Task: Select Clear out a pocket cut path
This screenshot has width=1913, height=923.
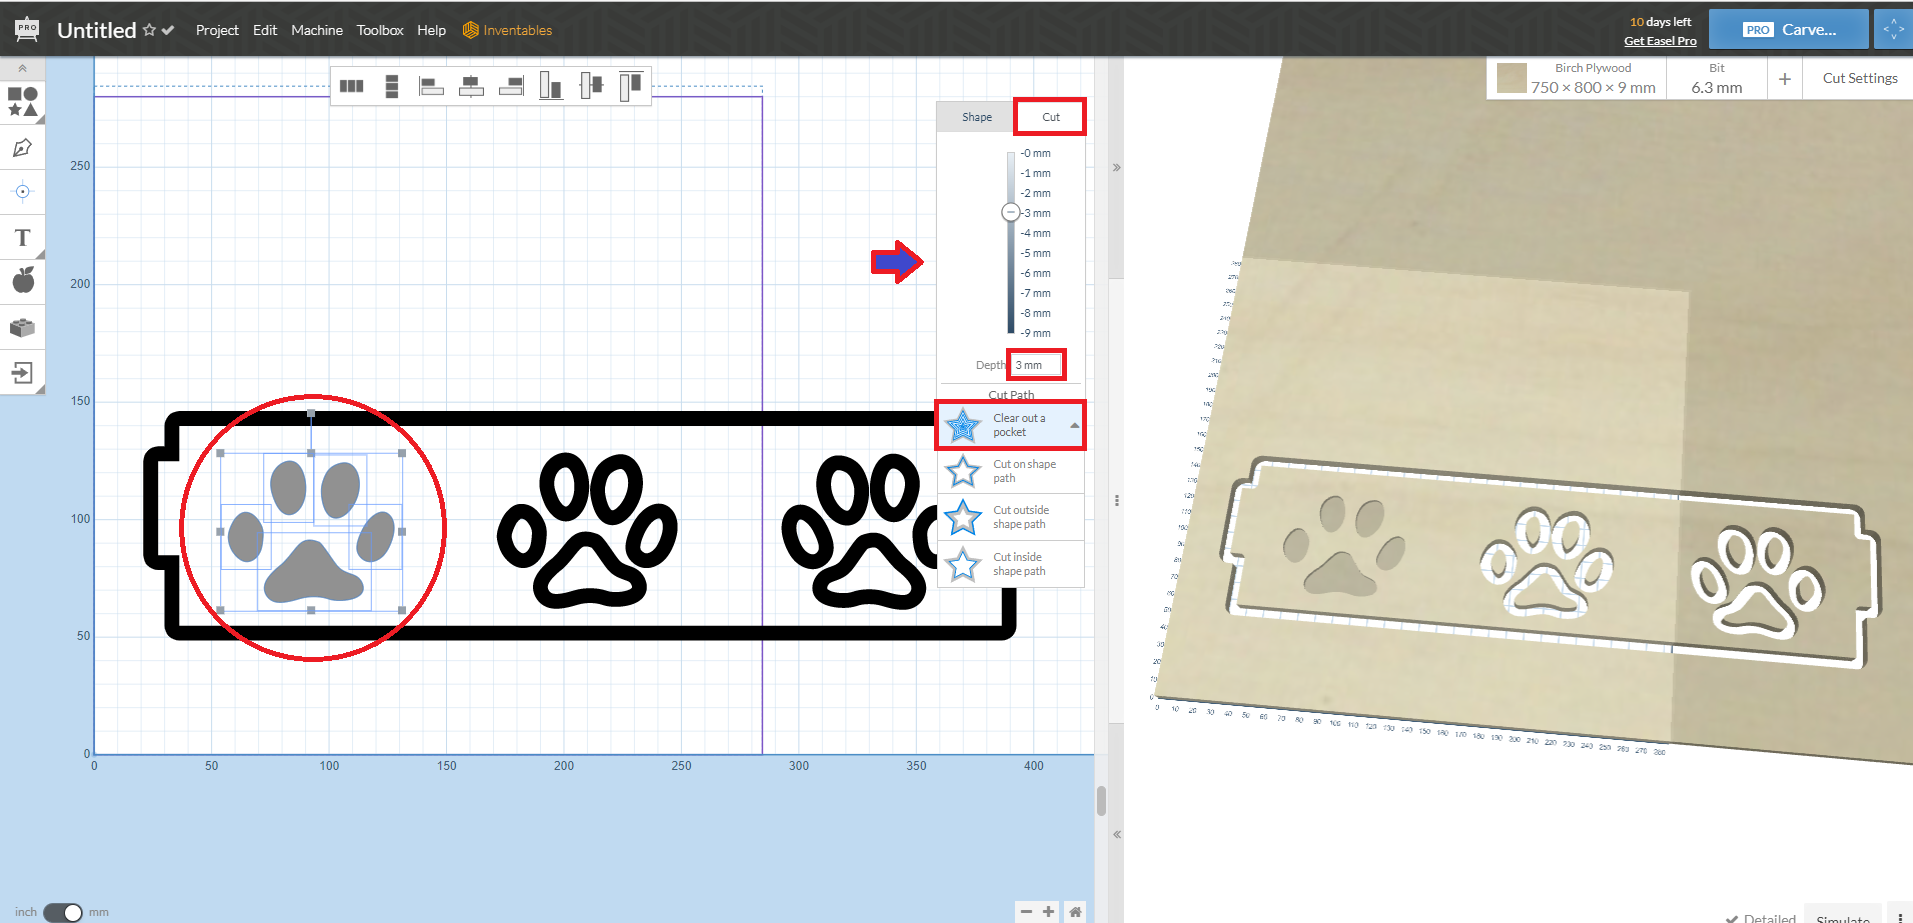Action: coord(1011,425)
